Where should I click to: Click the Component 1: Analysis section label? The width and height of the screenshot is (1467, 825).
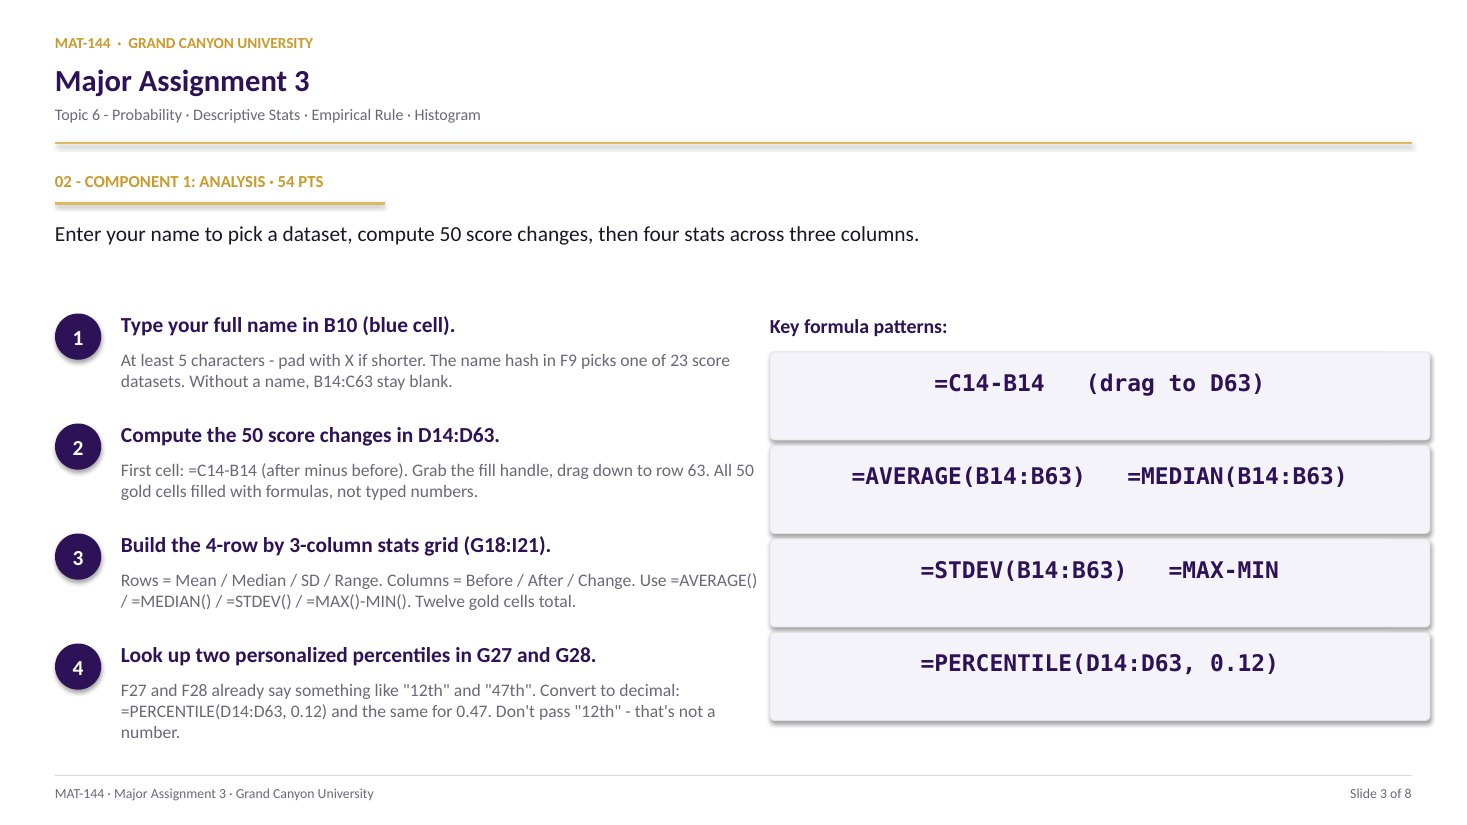[x=189, y=182]
